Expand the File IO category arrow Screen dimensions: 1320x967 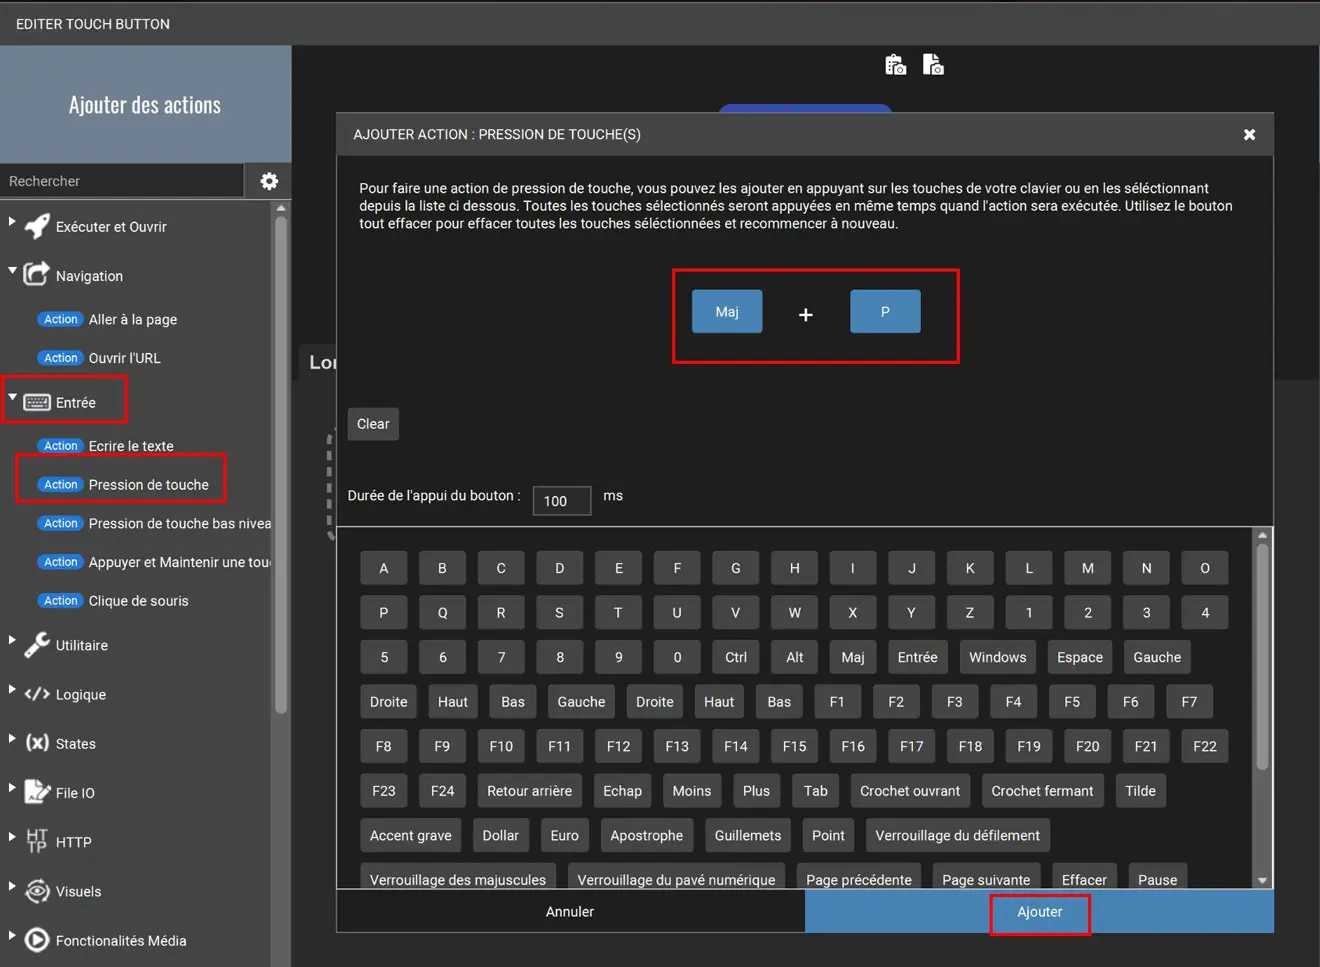(x=12, y=787)
